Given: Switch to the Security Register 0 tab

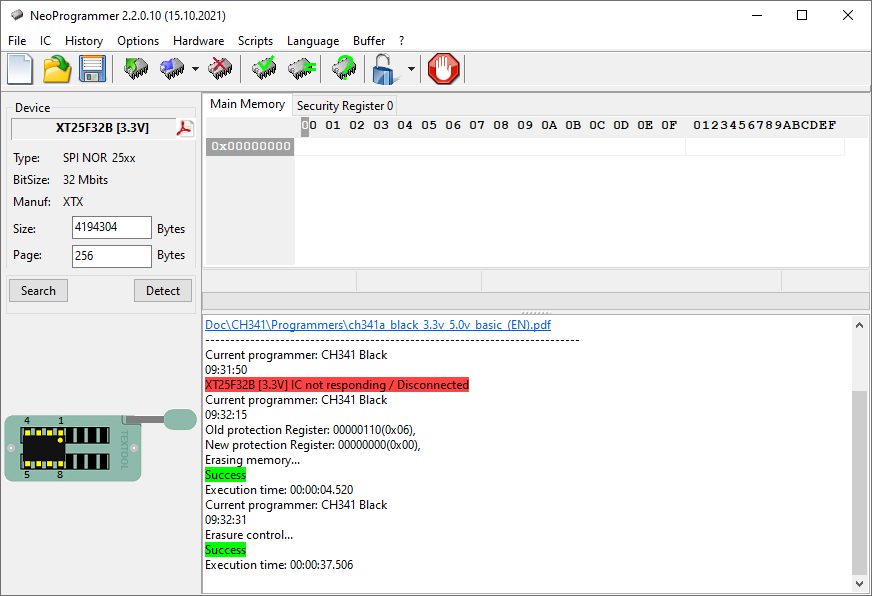Looking at the screenshot, I should [345, 106].
